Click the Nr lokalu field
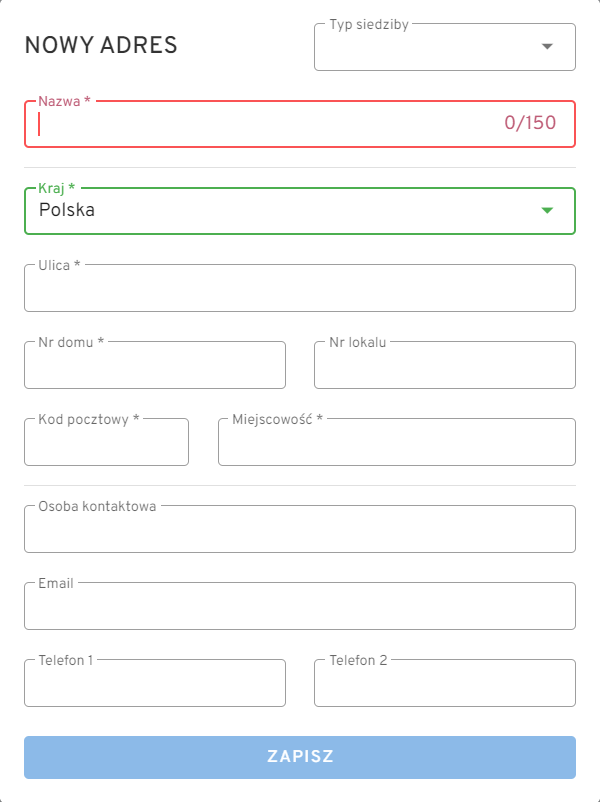This screenshot has width=600, height=802. click(x=445, y=366)
